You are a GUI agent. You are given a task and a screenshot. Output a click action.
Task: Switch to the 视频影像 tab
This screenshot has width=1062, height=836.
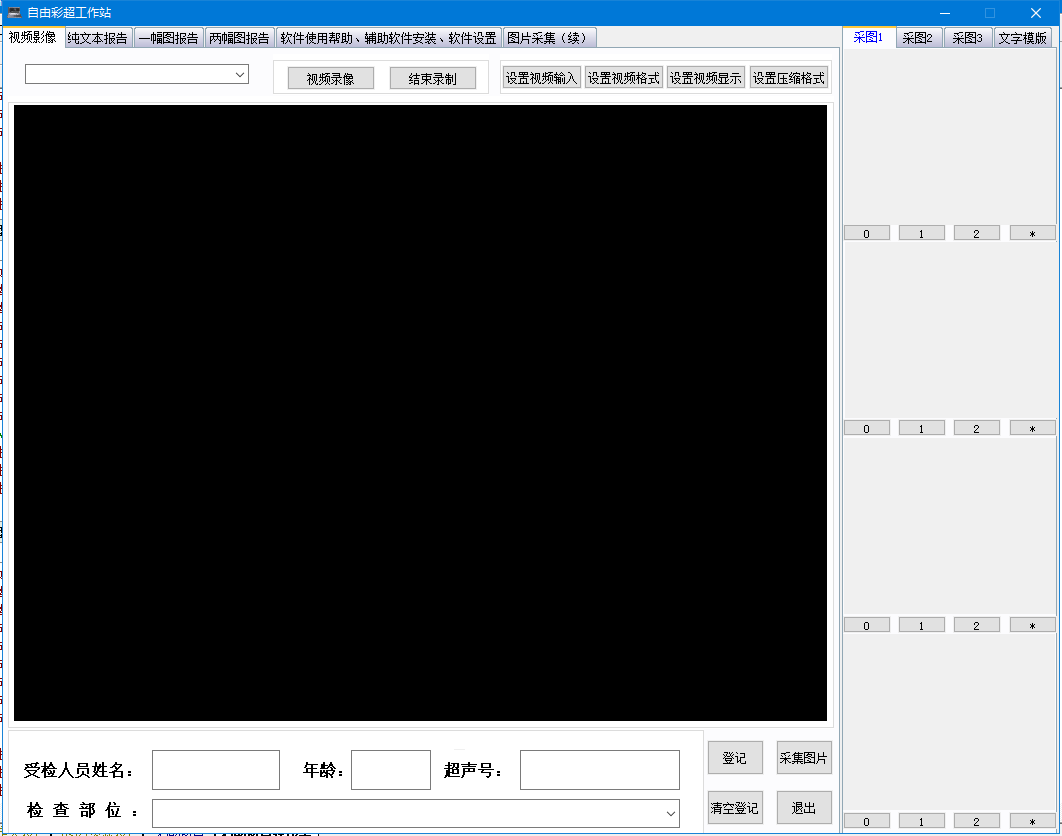tap(33, 37)
